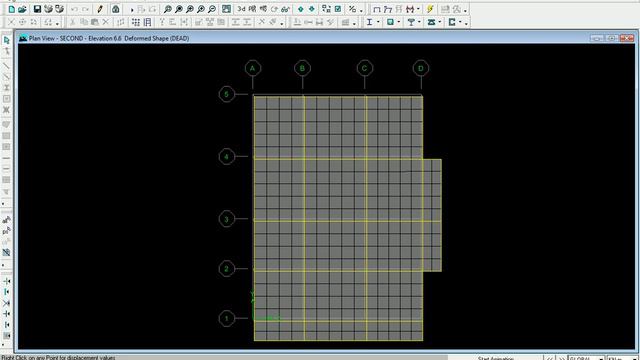Toggle perspective view glasses icon
640x360 pixels.
[x=285, y=9]
